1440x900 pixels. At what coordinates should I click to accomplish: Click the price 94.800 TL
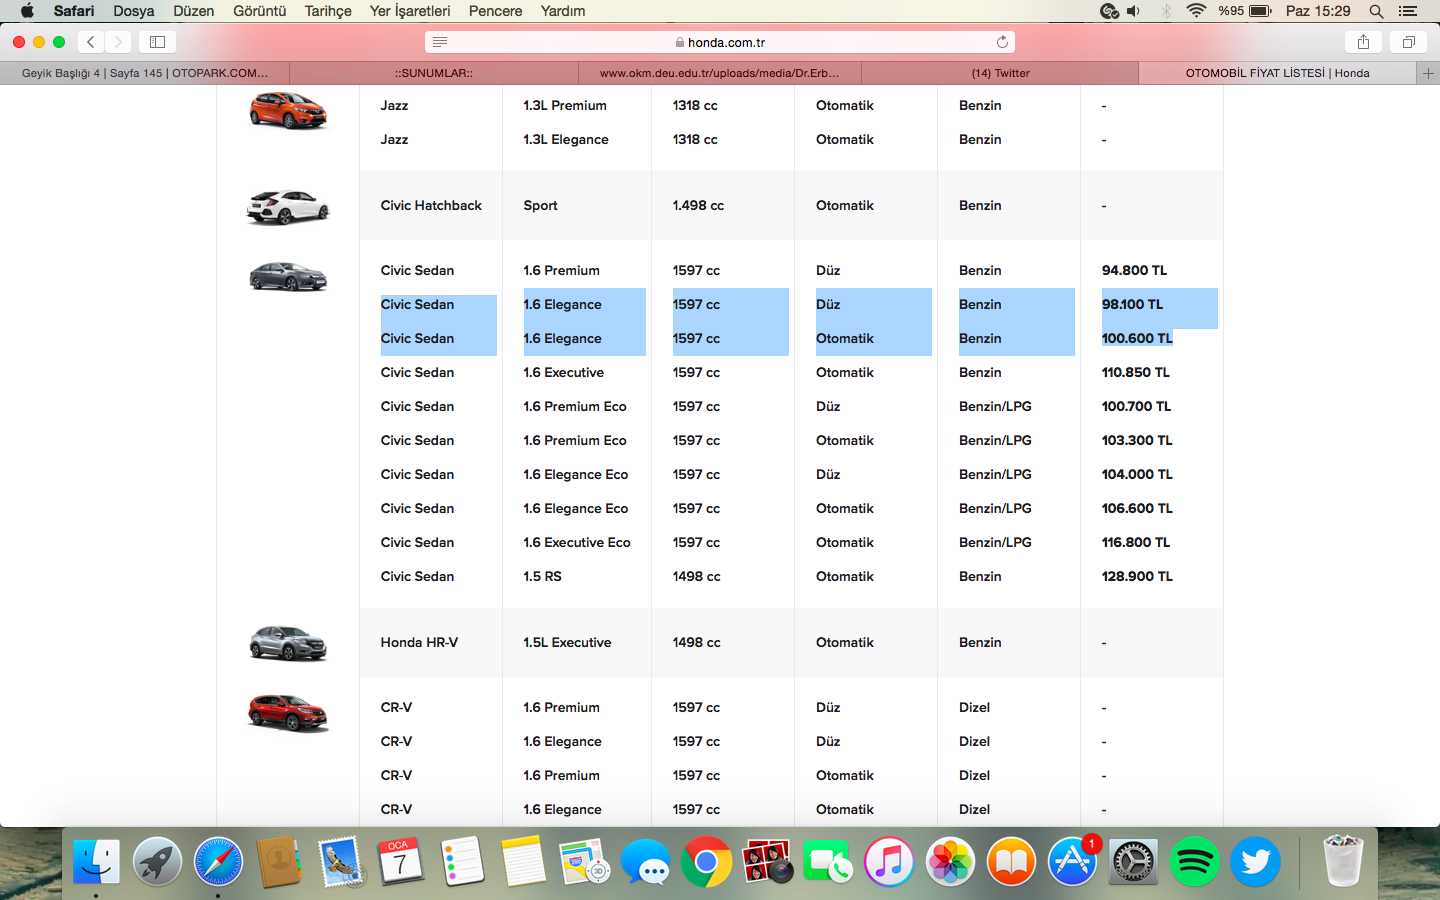[1134, 270]
